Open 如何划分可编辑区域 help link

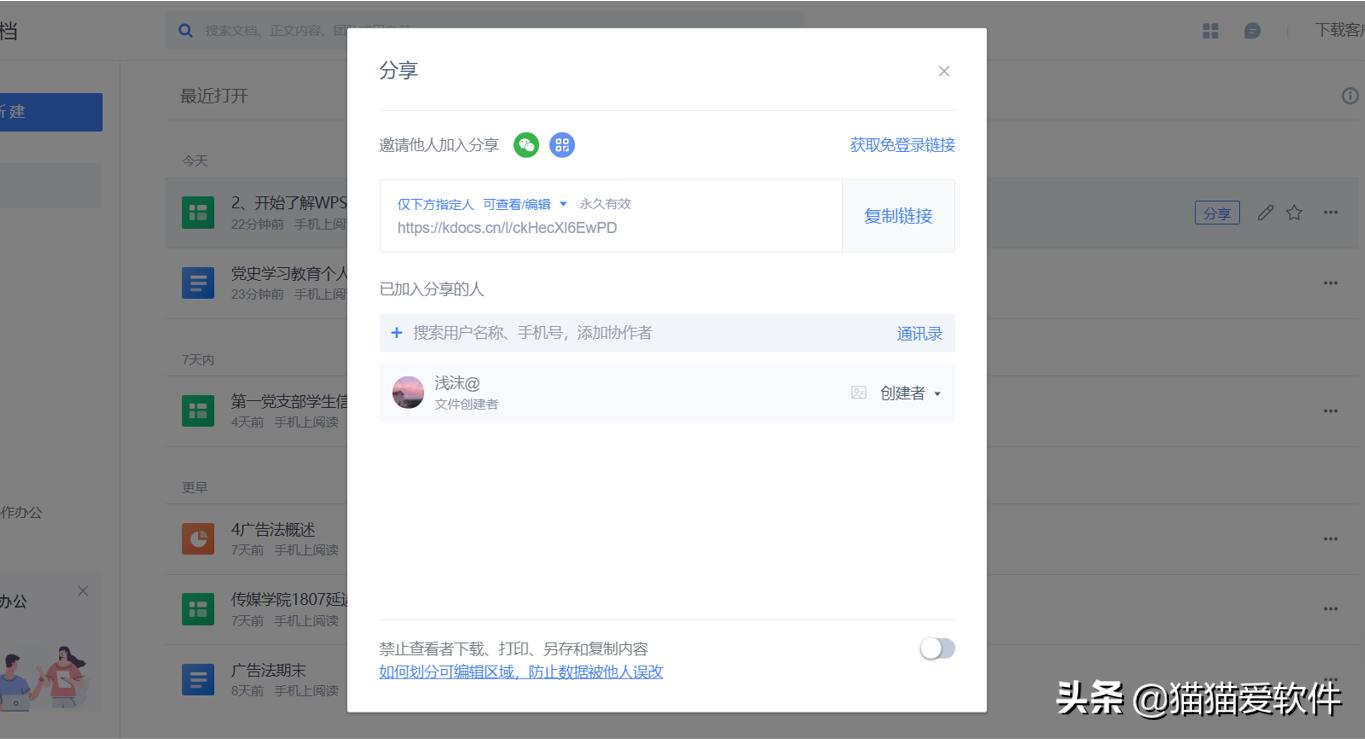pyautogui.click(x=522, y=672)
